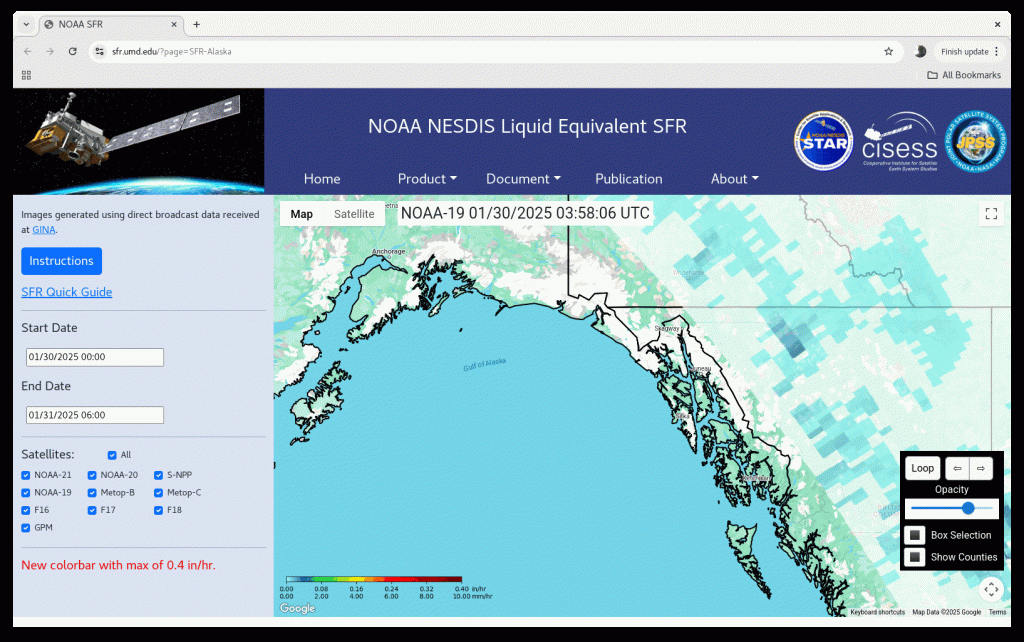
Task: Click the JPSS logo
Action: pos(976,142)
